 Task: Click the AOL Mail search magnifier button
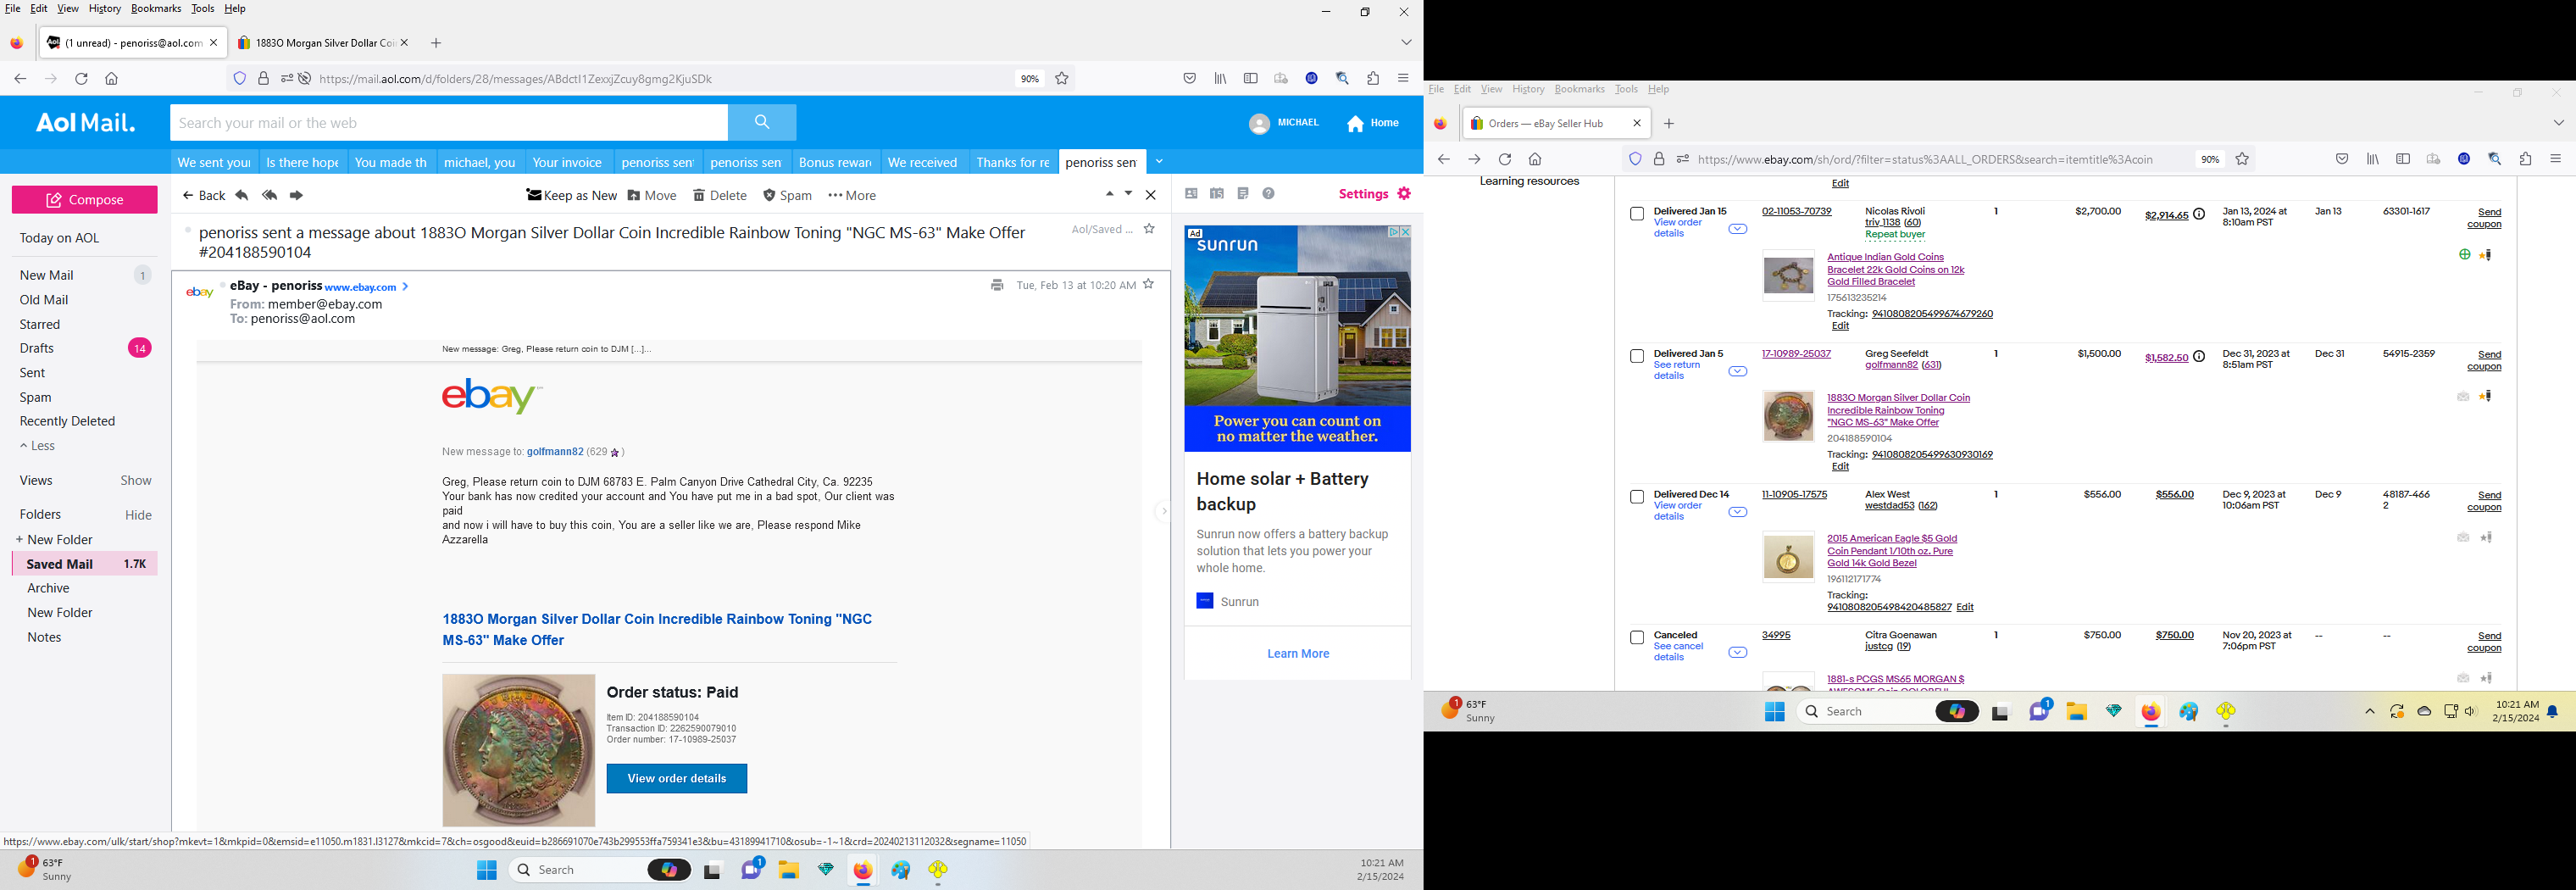[762, 122]
